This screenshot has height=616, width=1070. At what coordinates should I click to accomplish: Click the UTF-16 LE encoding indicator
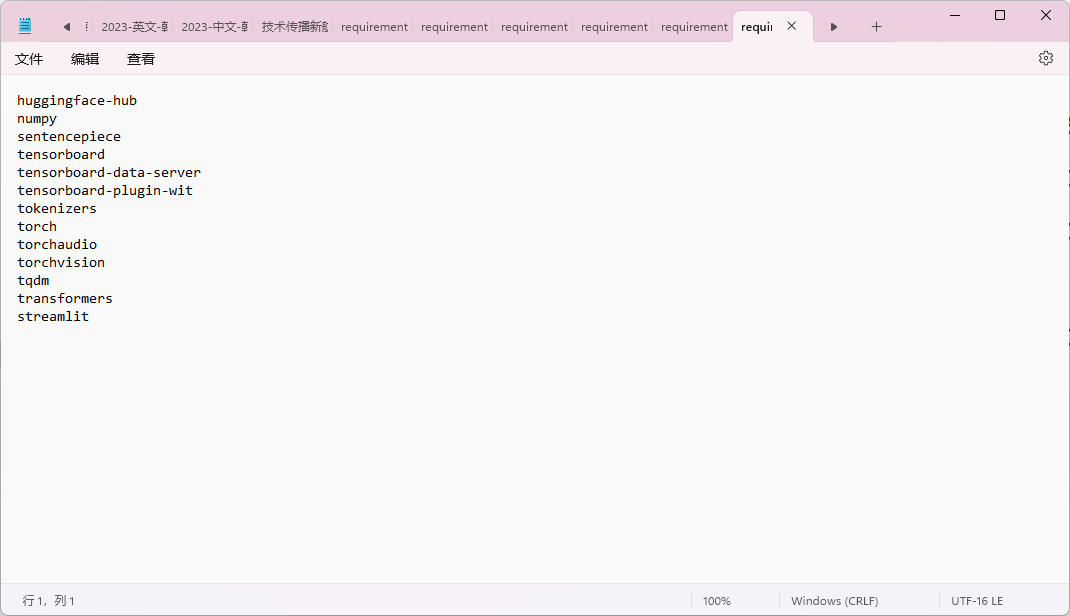(977, 601)
